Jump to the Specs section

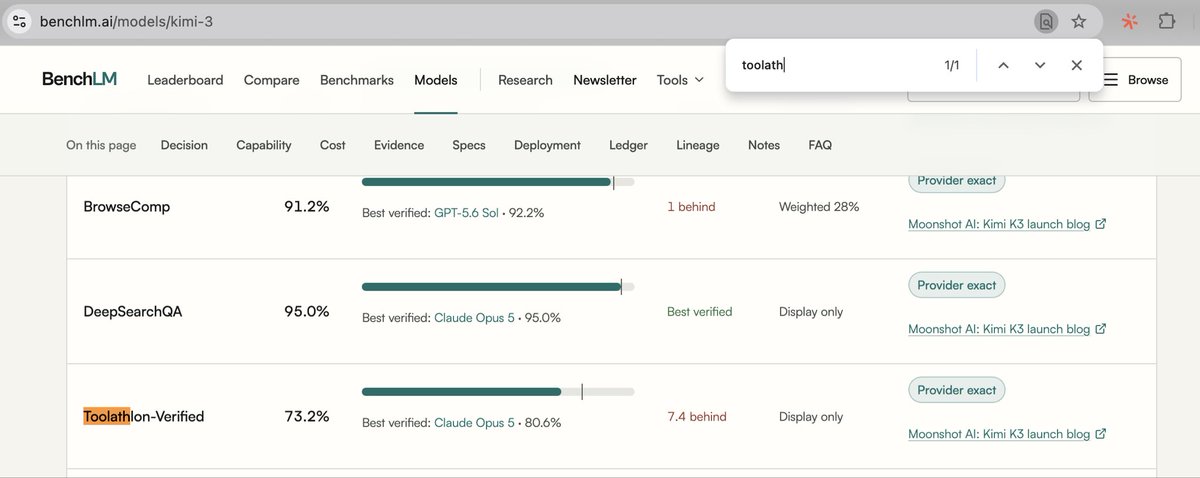pyautogui.click(x=469, y=145)
